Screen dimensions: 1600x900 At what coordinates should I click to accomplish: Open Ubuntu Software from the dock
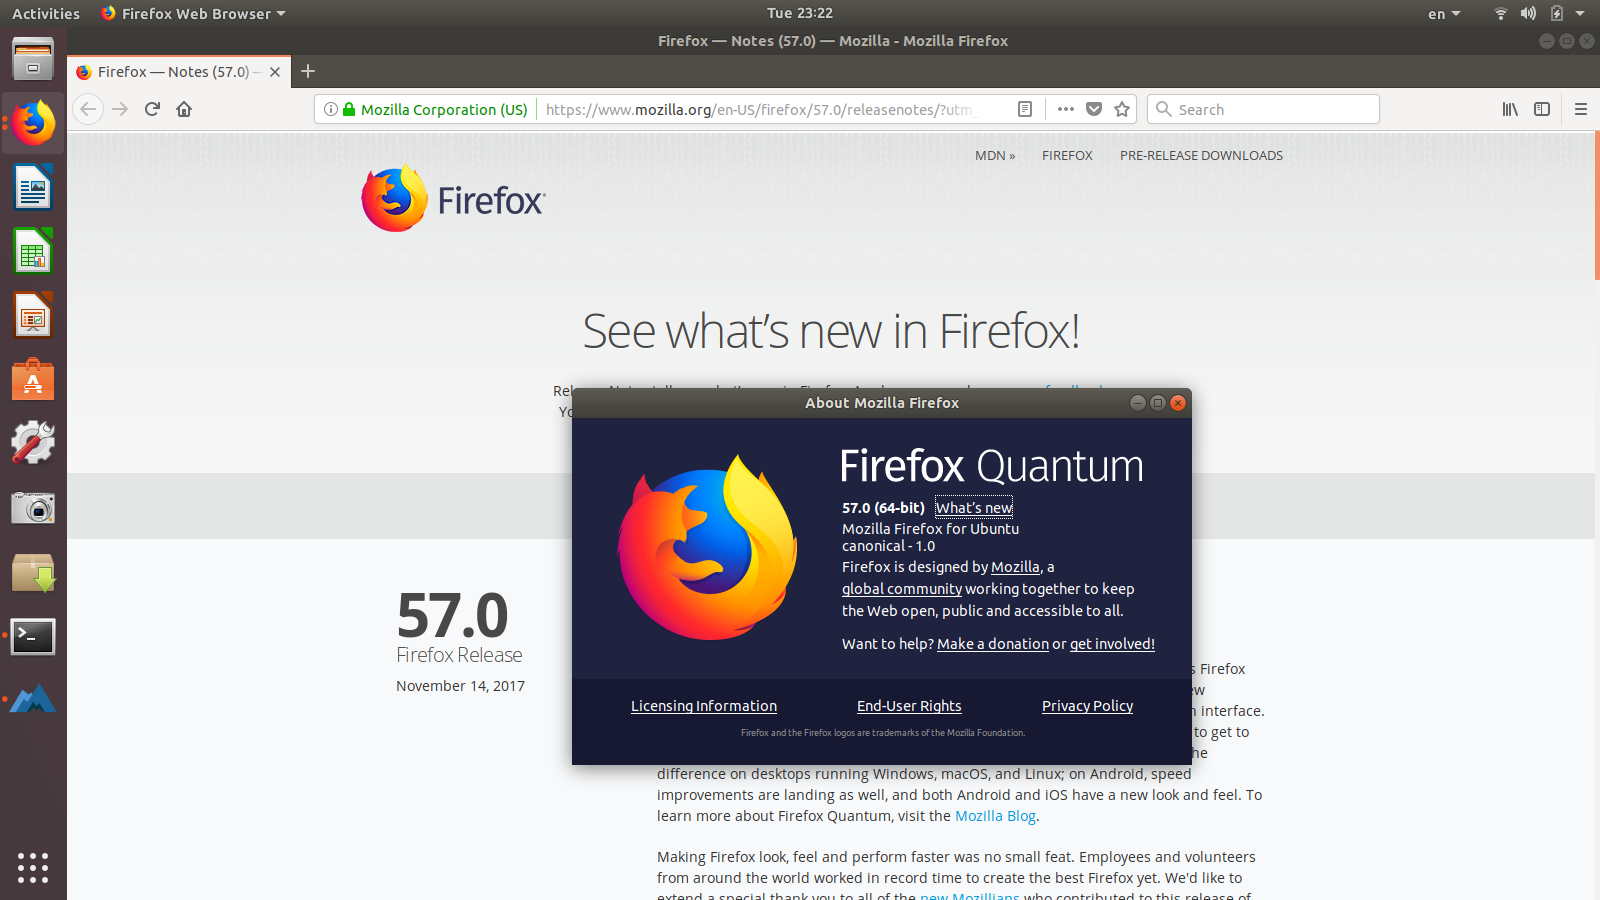(33, 379)
